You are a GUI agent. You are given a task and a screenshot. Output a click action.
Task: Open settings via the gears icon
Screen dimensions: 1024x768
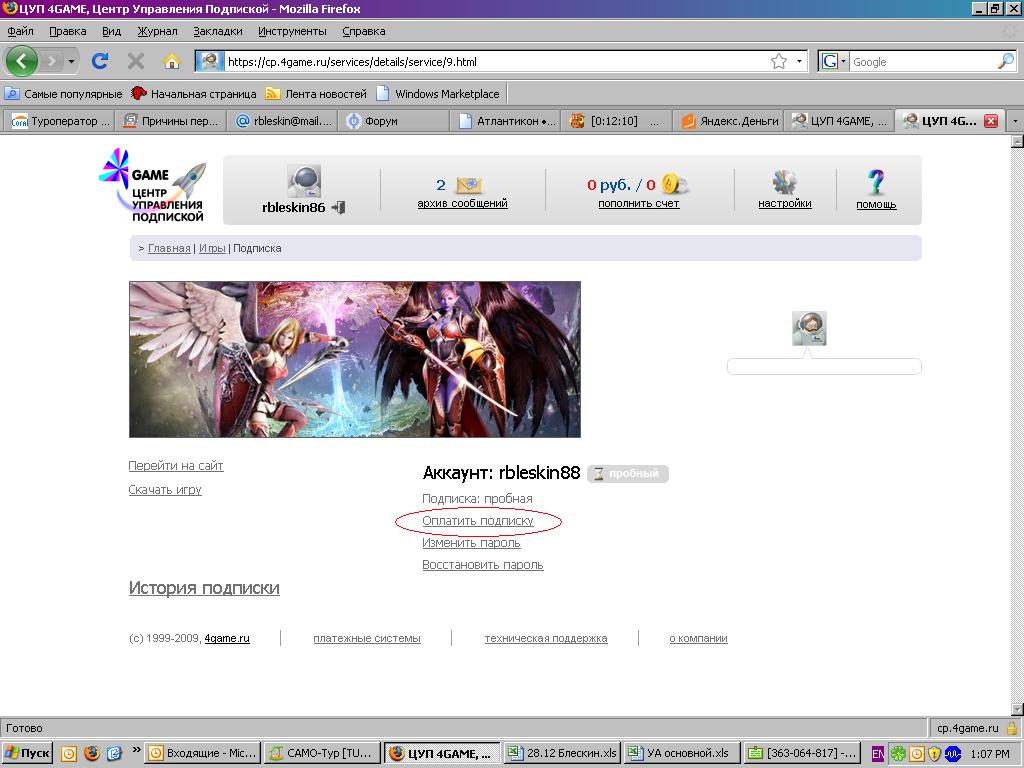click(x=784, y=182)
